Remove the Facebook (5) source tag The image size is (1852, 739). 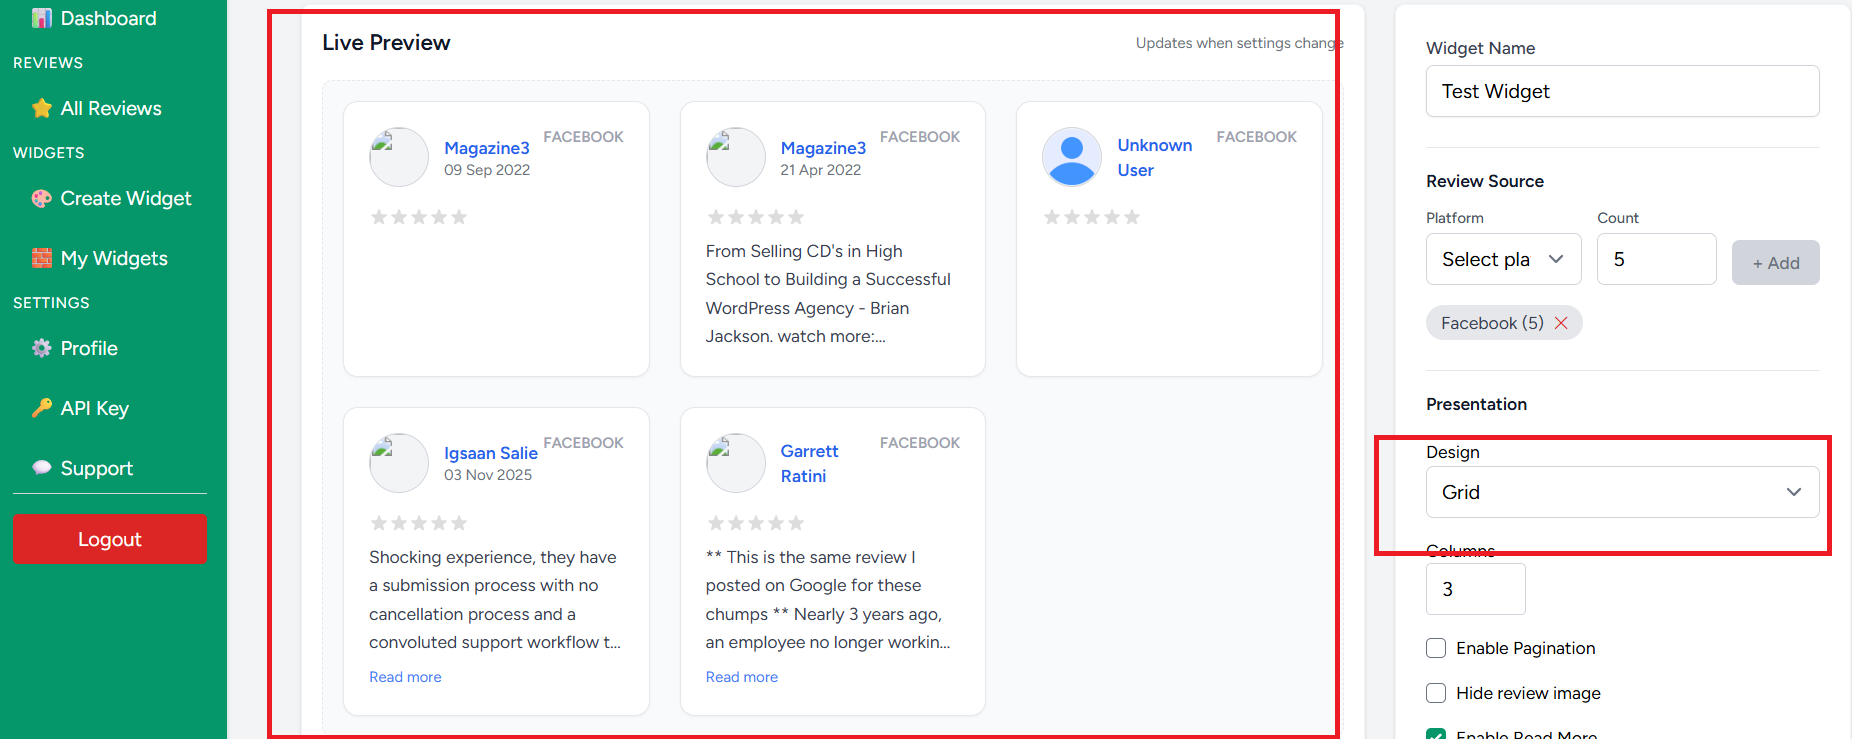pyautogui.click(x=1561, y=323)
